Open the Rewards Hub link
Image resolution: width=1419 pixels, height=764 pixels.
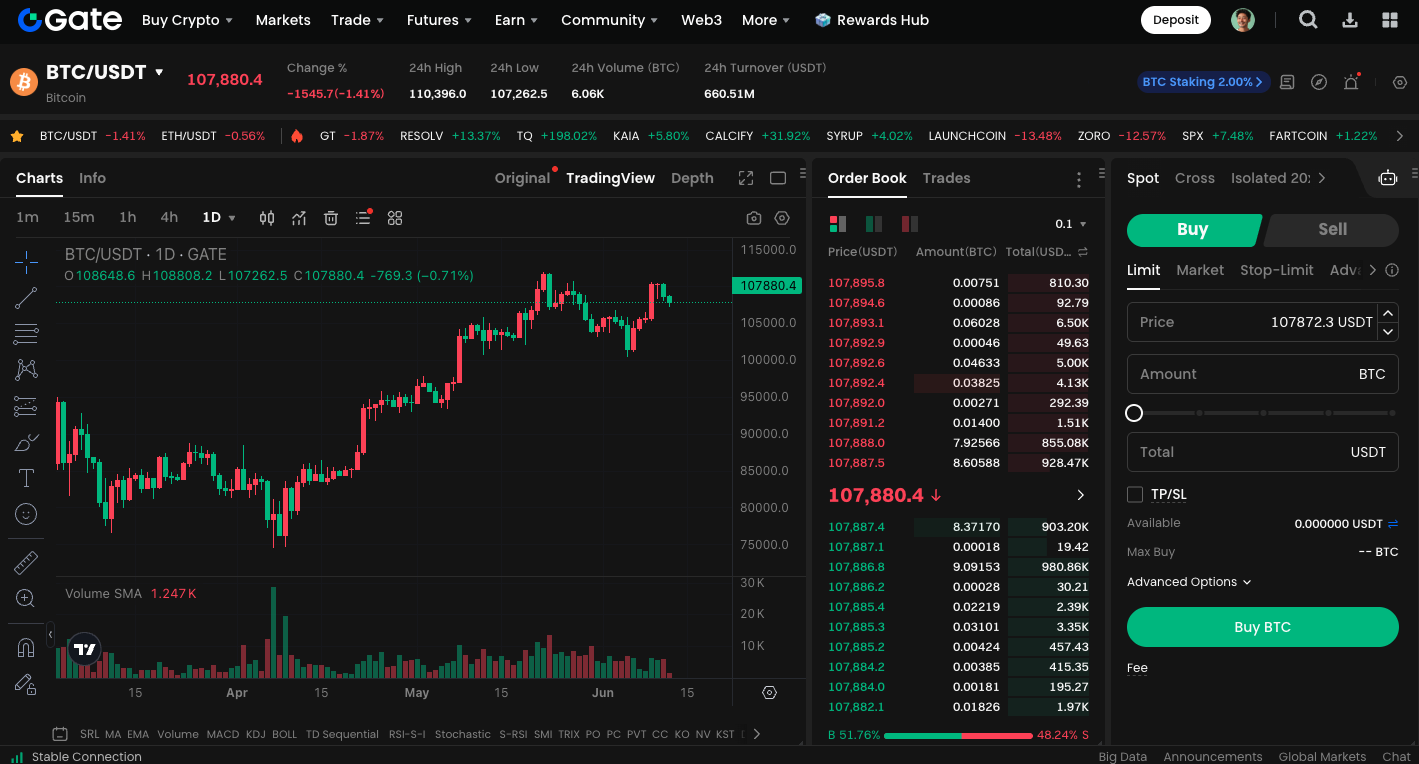[x=872, y=20]
